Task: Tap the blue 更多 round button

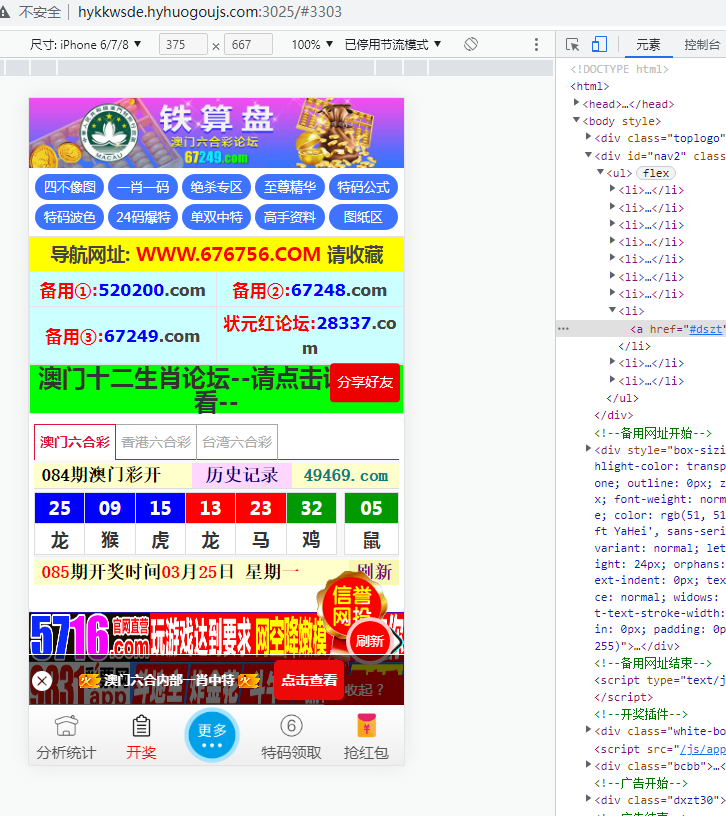Action: click(212, 735)
